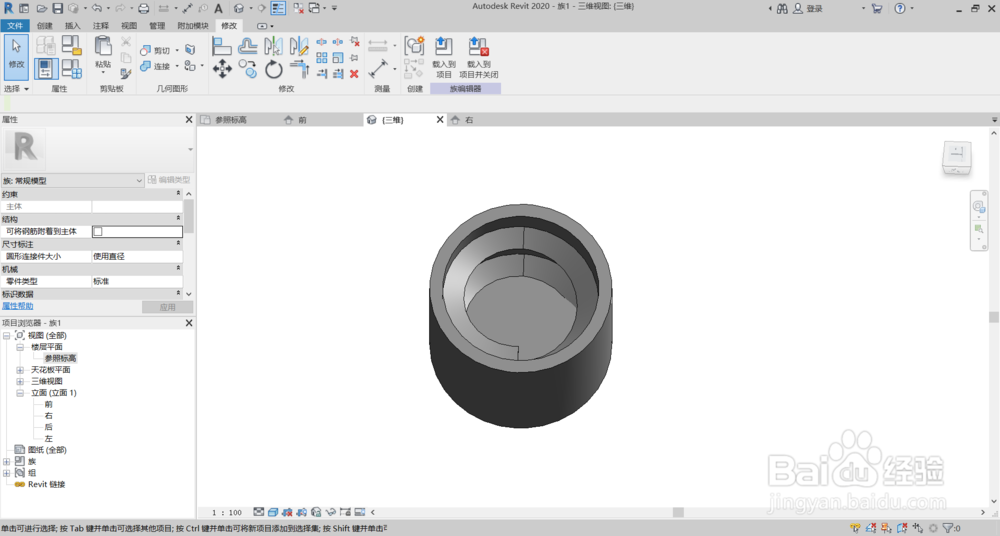
Task: Expand the Families (族) tree node
Action: click(6, 461)
